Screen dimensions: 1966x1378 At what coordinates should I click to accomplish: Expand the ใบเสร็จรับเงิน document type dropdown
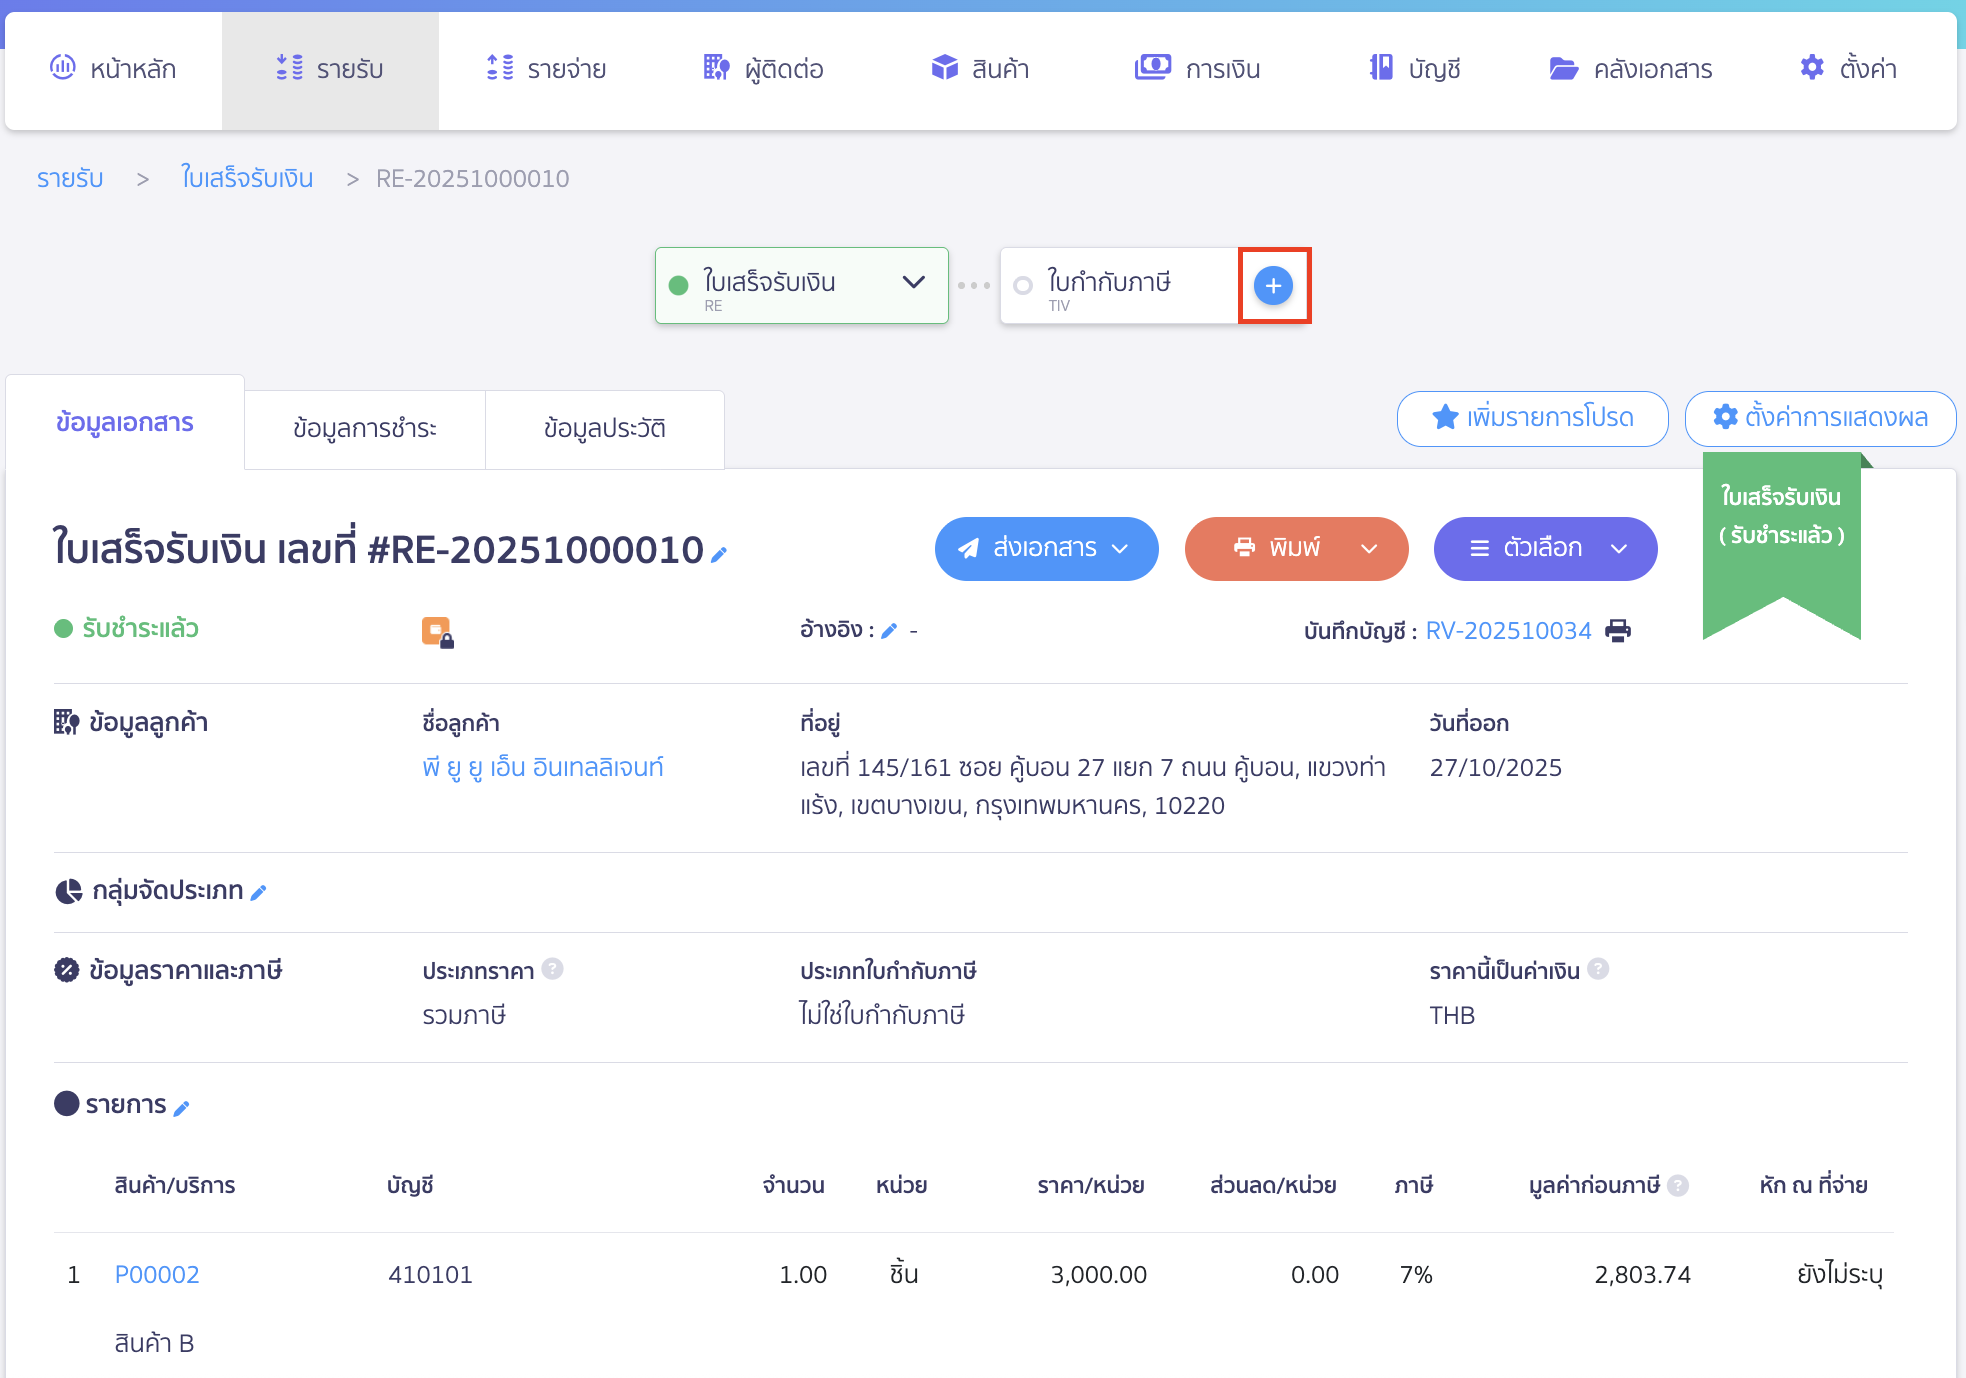coord(913,283)
